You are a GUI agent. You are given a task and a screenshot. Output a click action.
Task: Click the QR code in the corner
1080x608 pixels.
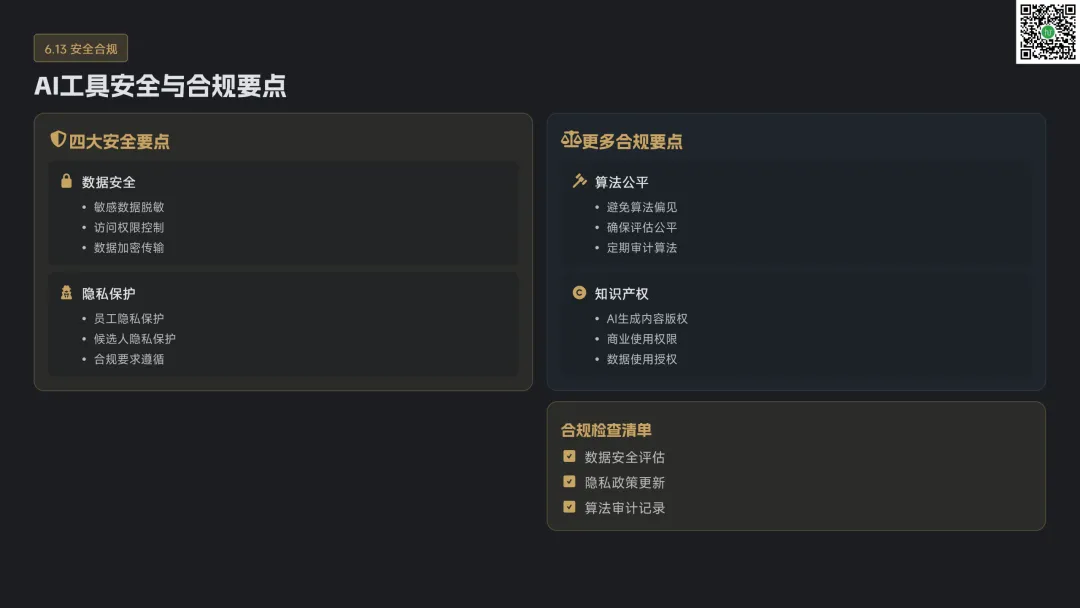point(1047,32)
